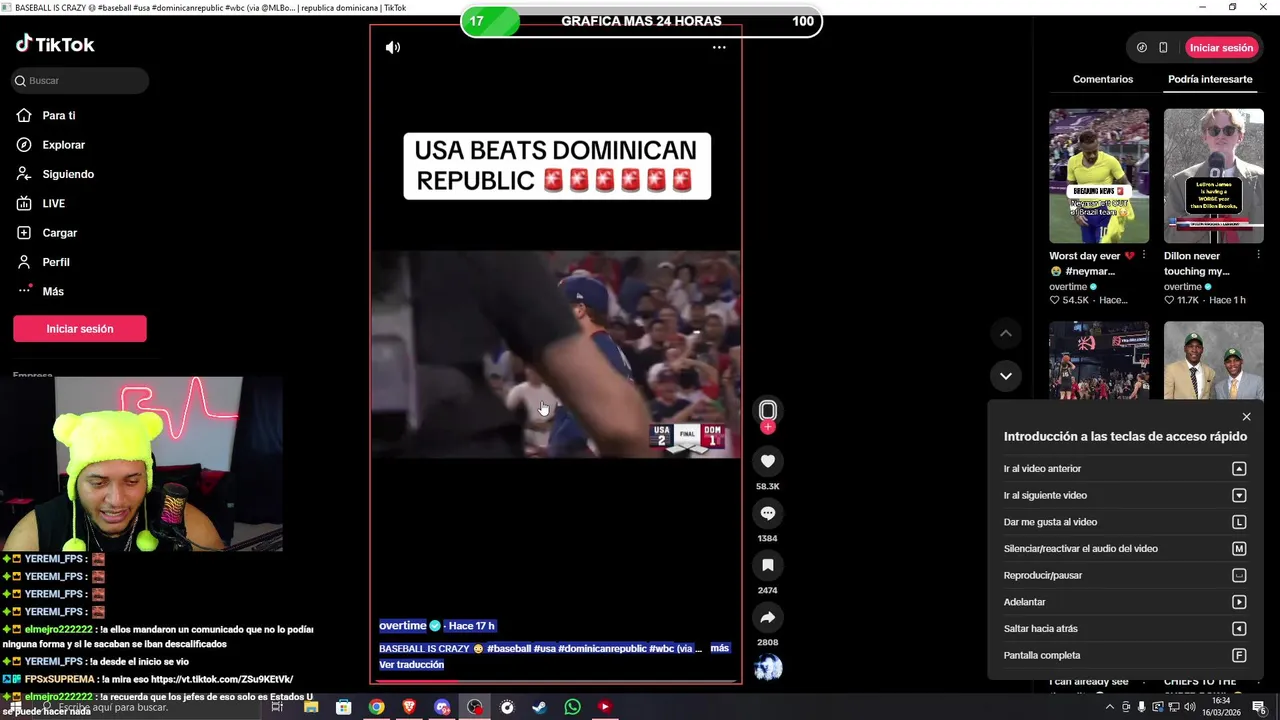
Task: Mute the video with speaker icon
Action: tap(393, 47)
